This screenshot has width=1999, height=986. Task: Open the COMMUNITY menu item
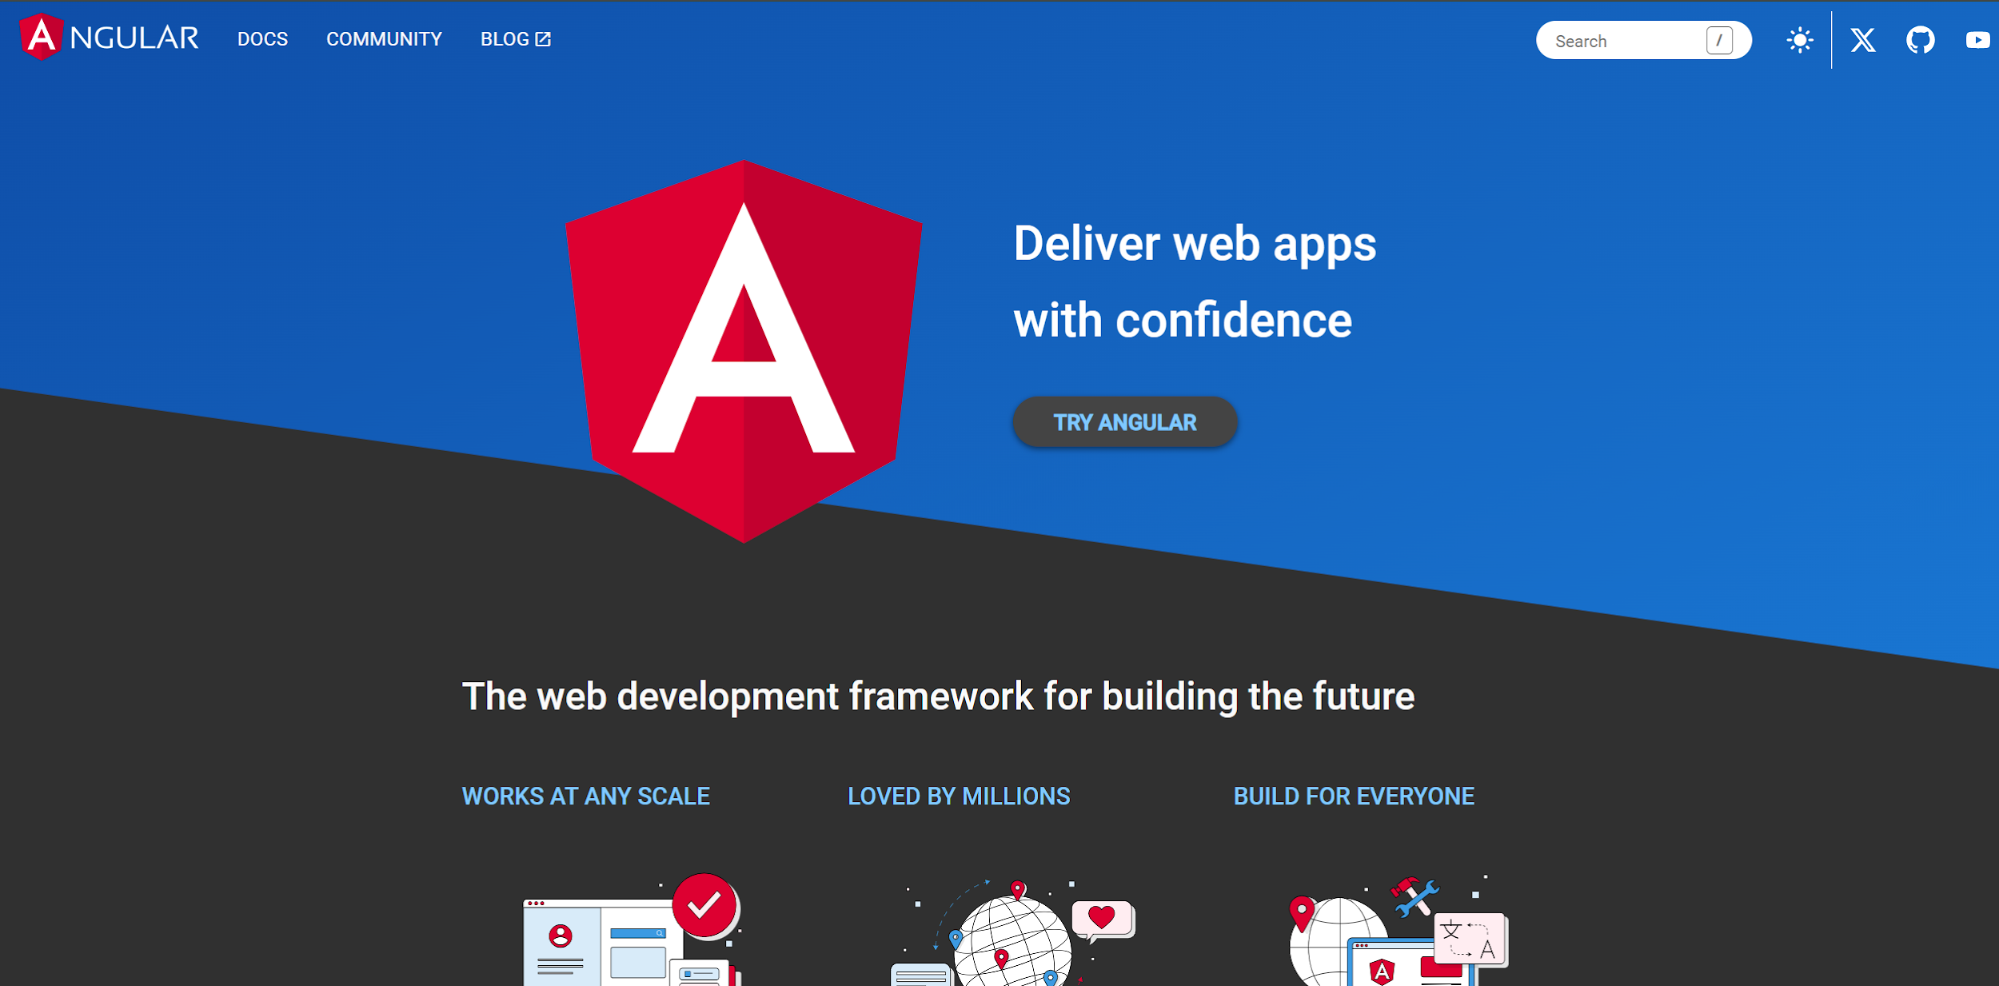tap(384, 39)
